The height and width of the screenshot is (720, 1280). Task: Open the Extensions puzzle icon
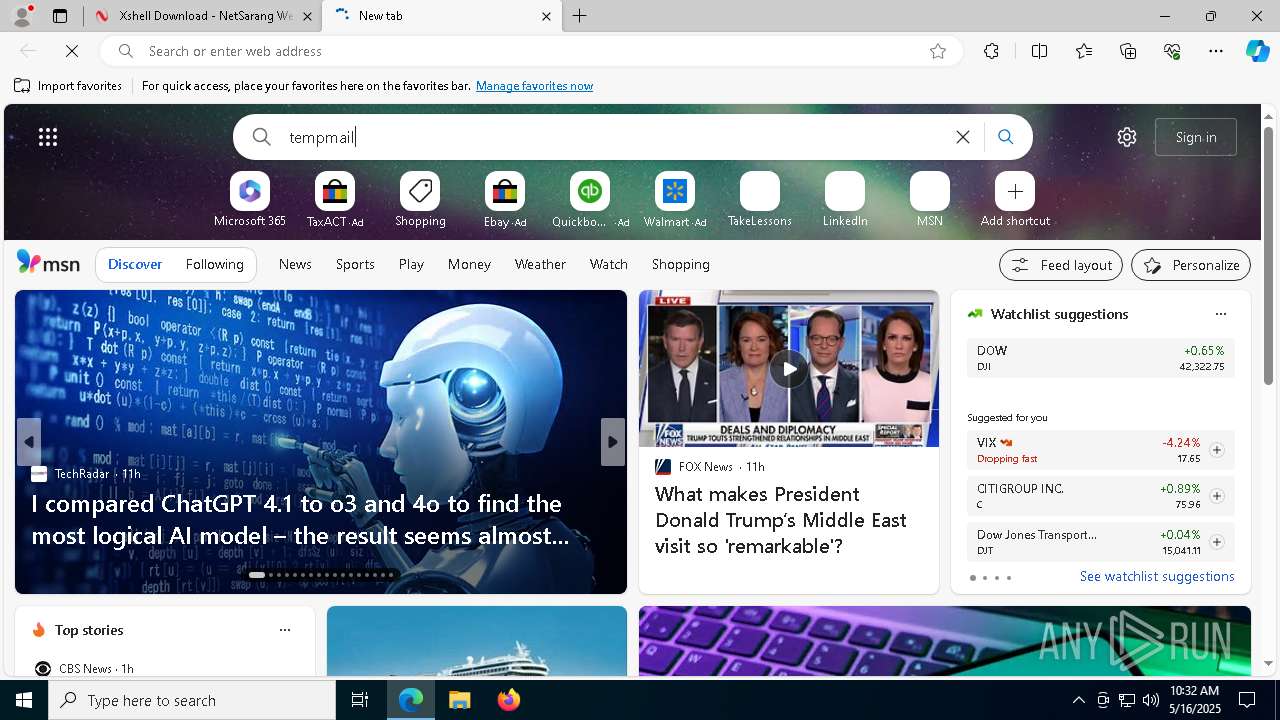pyautogui.click(x=991, y=51)
